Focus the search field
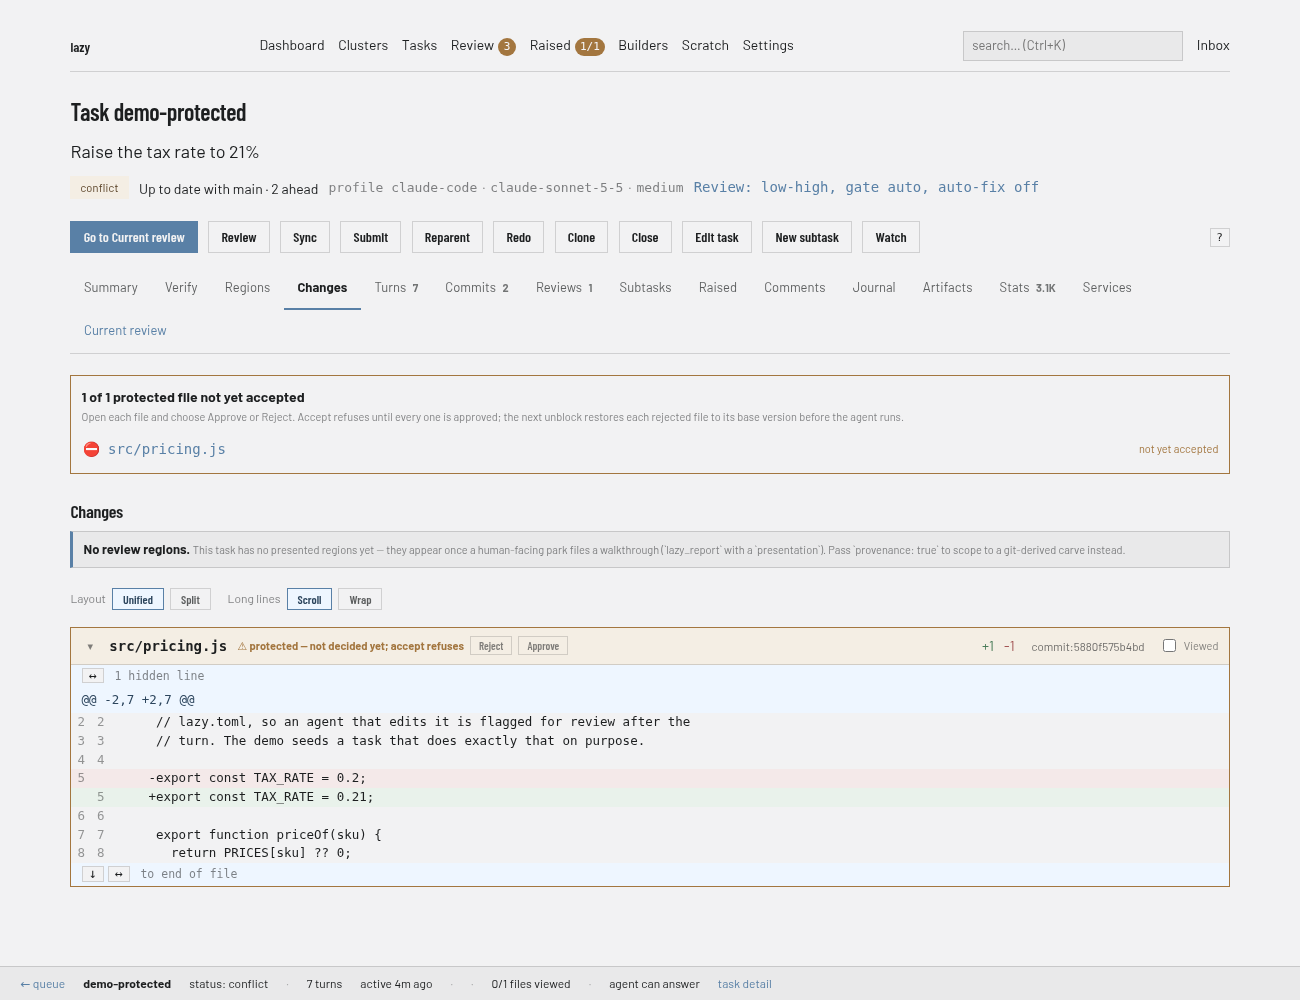 click(1073, 46)
